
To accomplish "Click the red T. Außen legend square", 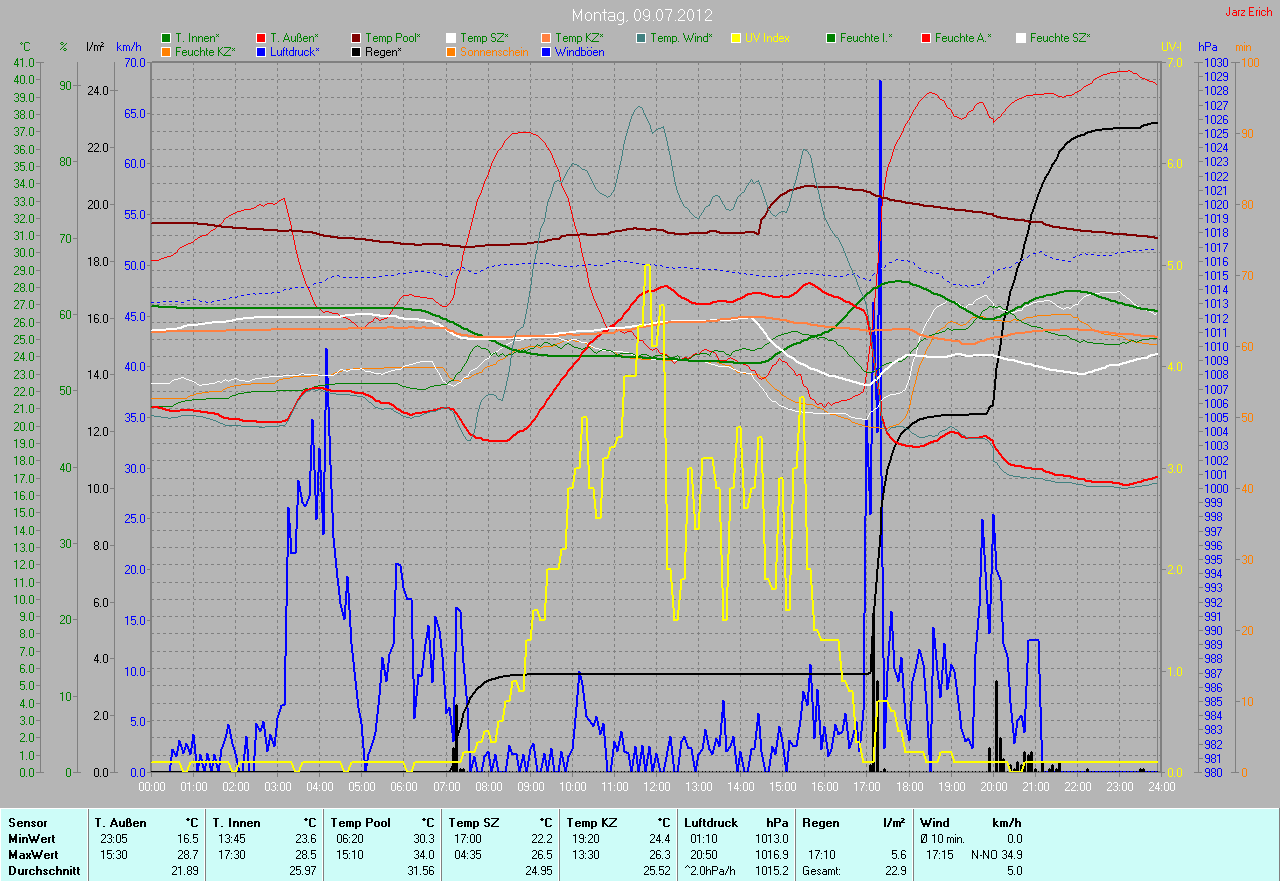I will point(261,38).
